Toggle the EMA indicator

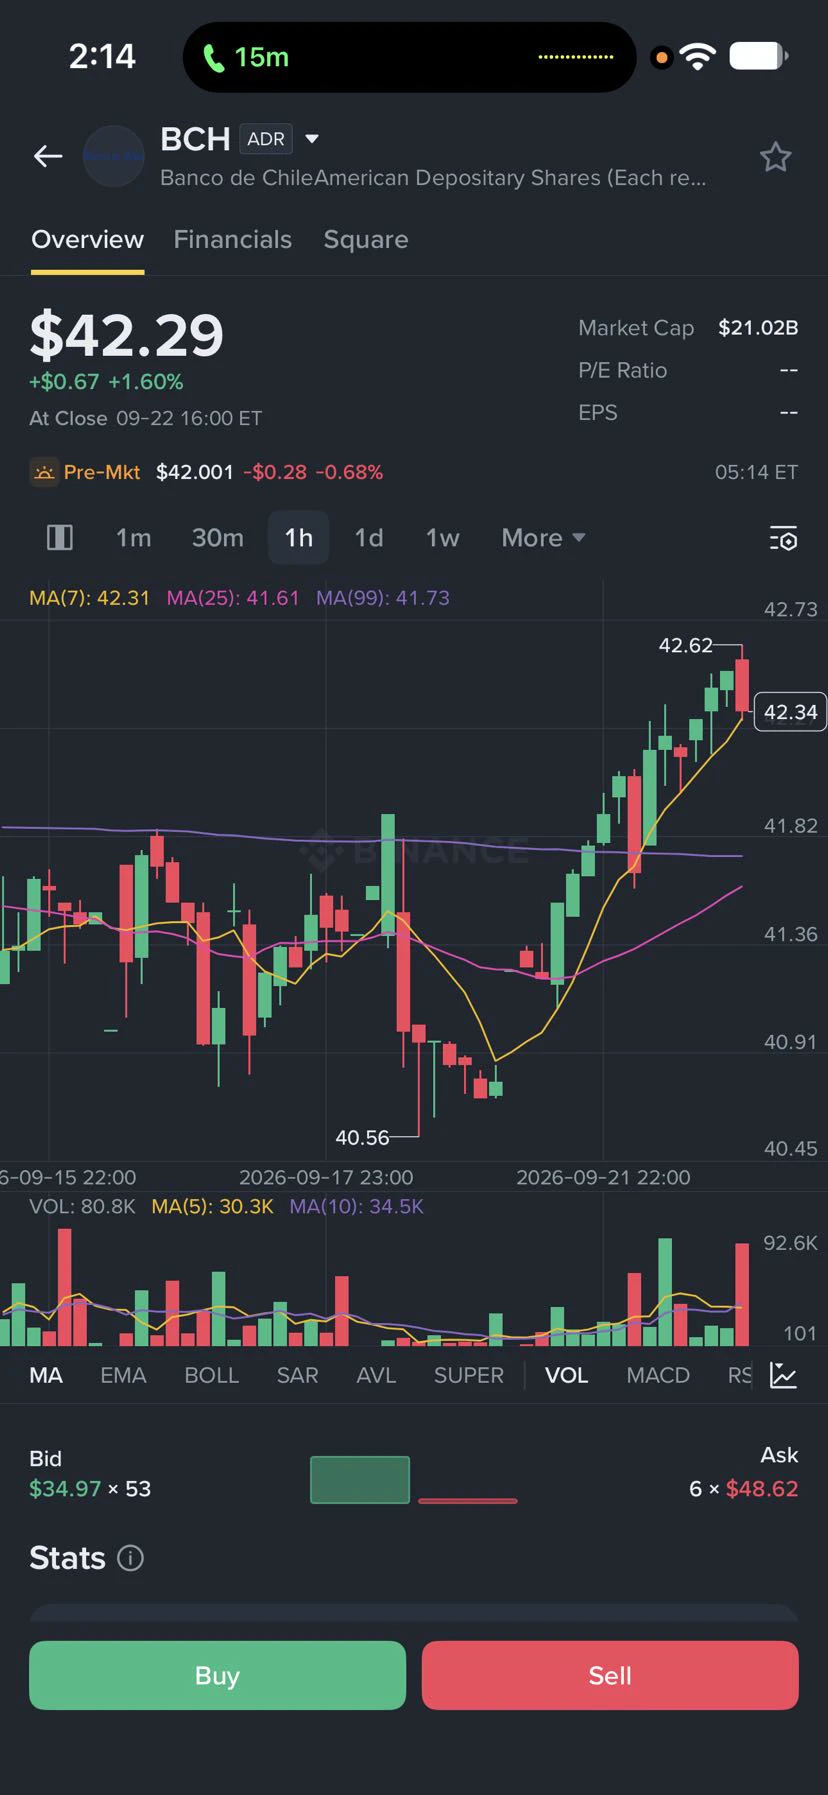click(x=123, y=1375)
